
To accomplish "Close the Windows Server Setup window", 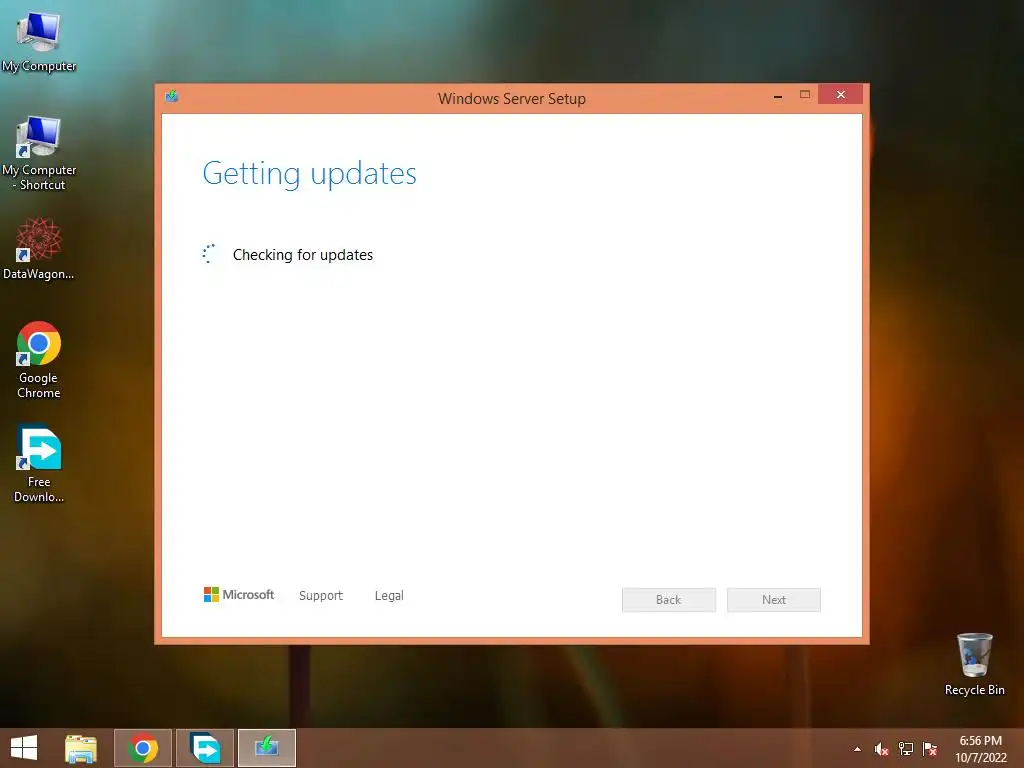I will point(840,95).
